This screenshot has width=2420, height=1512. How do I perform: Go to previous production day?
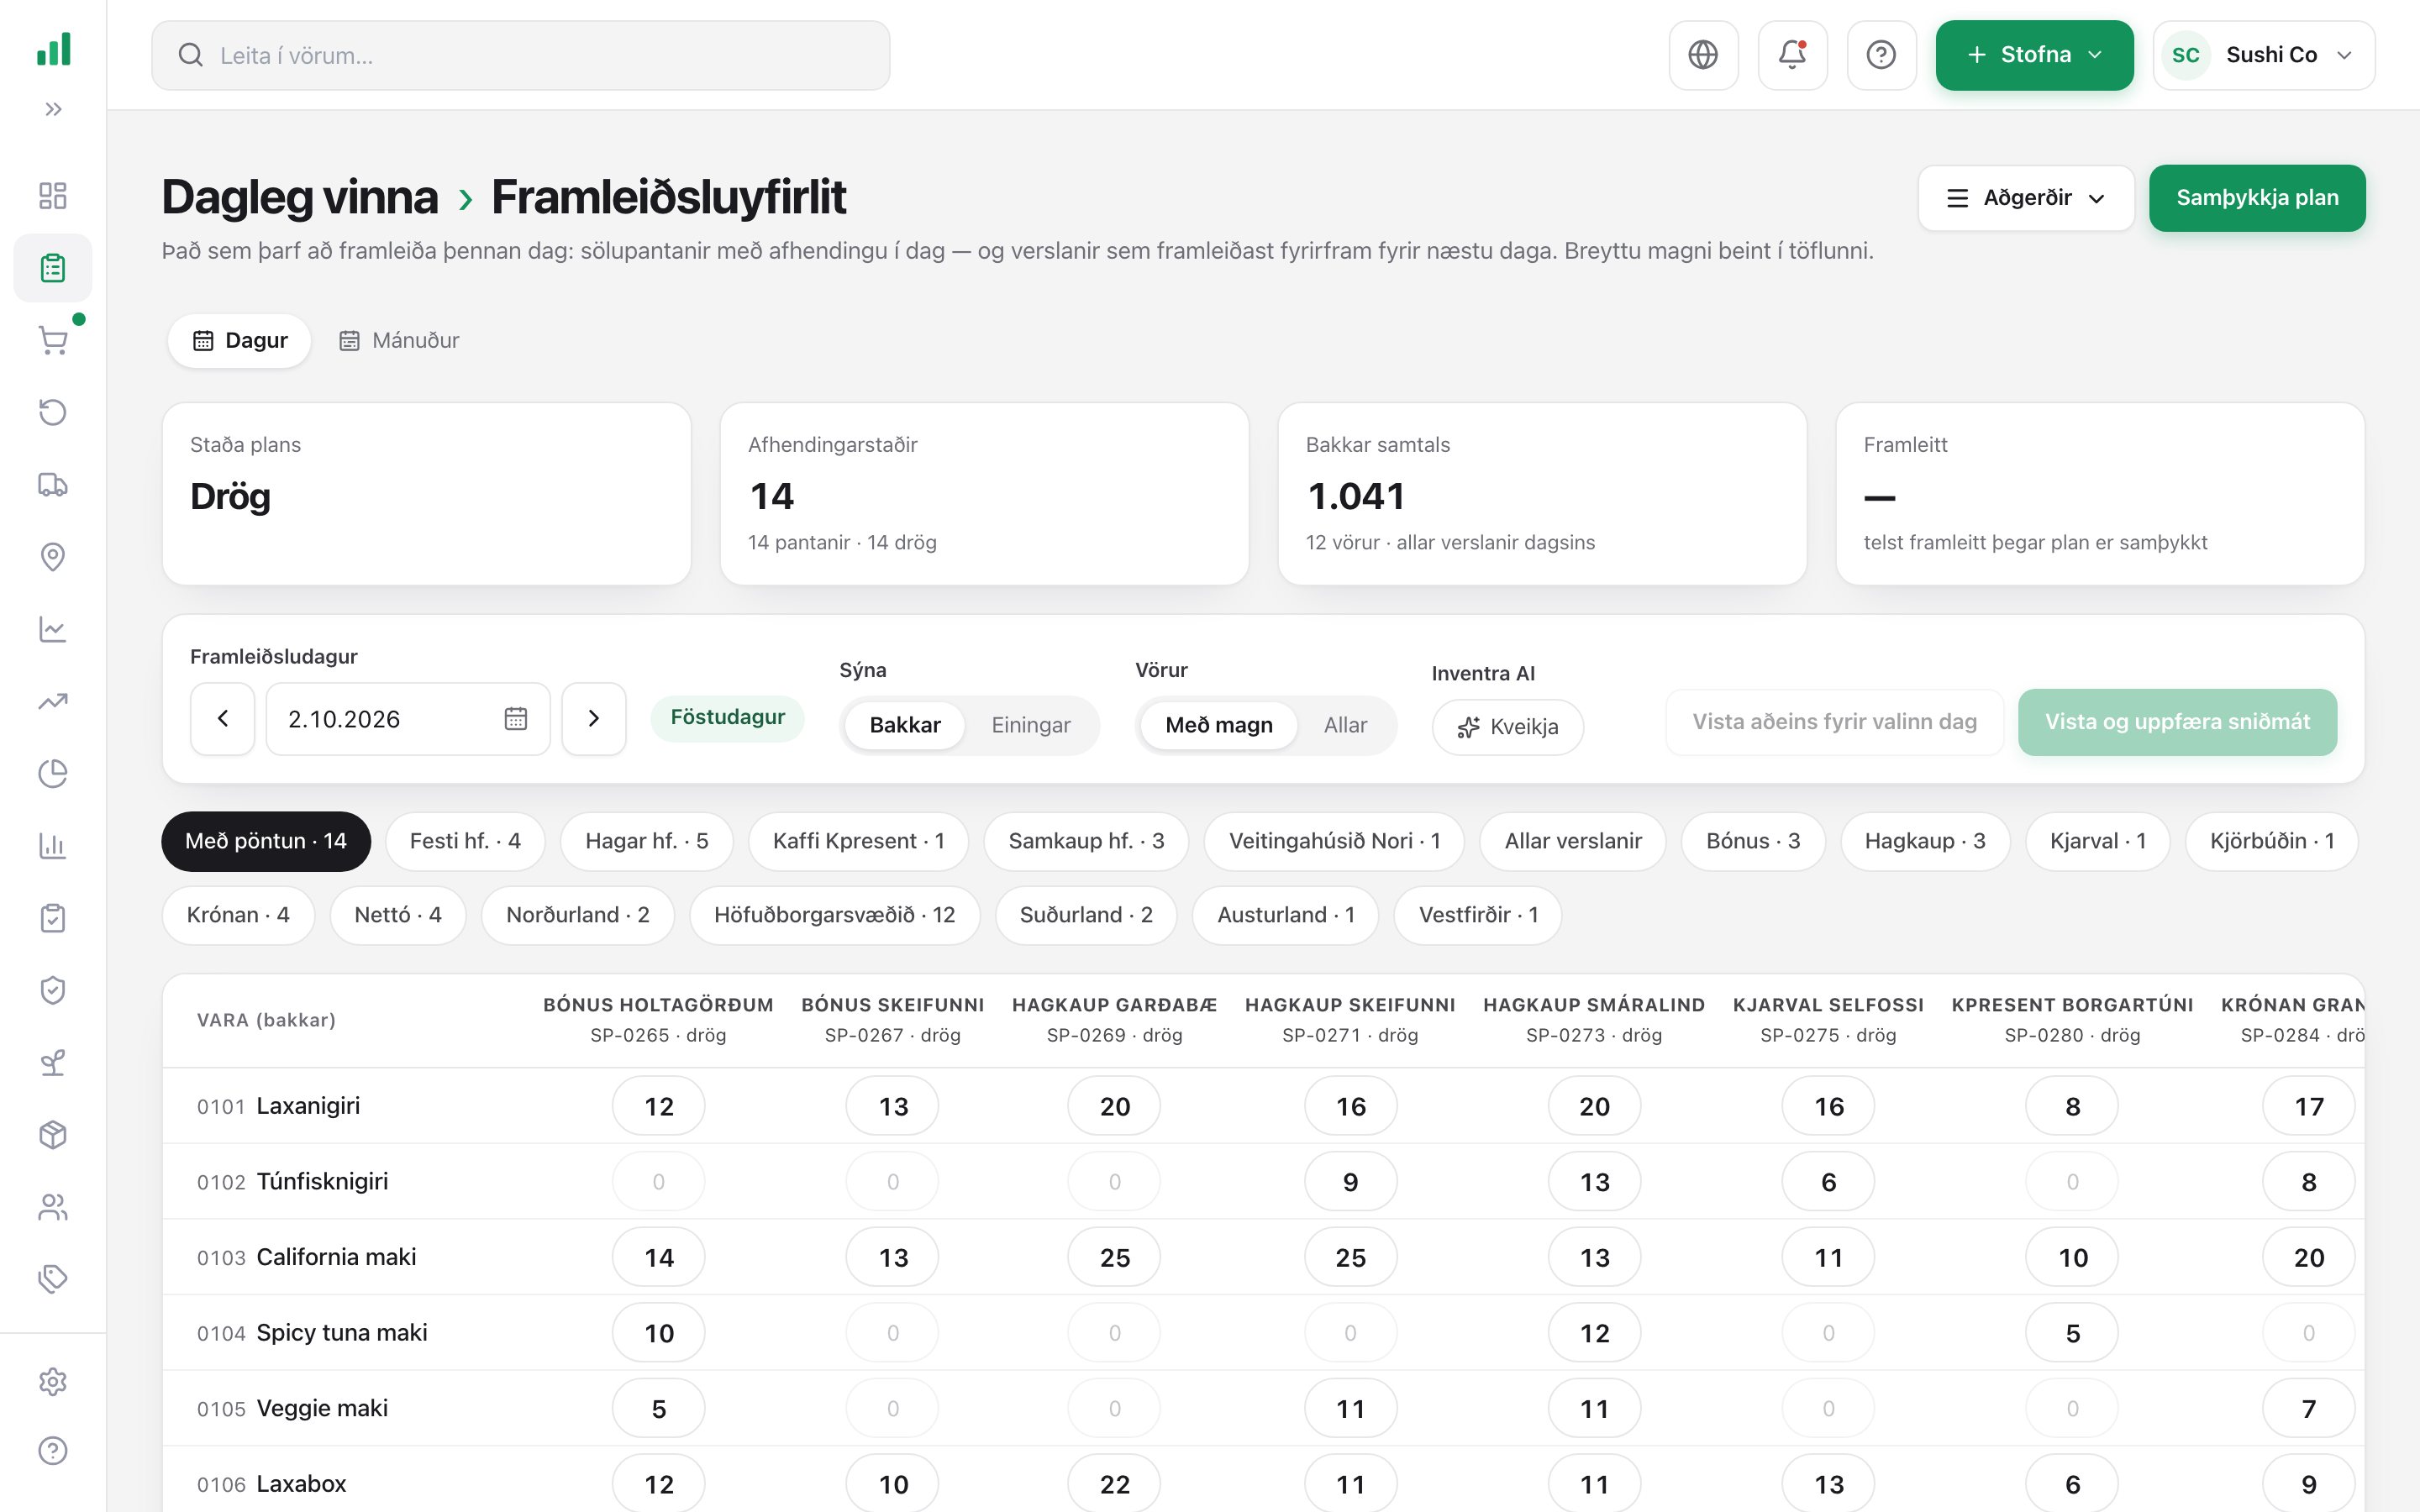pos(223,719)
